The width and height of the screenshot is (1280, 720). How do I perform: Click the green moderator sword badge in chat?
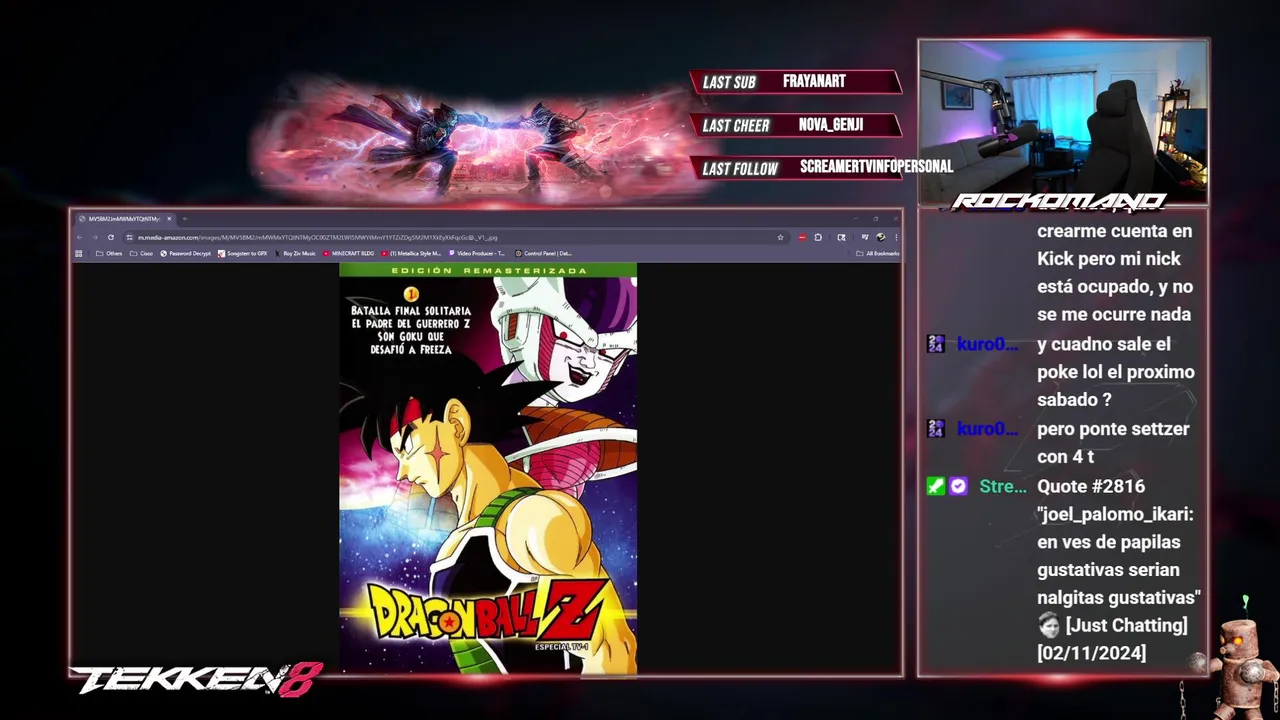tap(935, 486)
